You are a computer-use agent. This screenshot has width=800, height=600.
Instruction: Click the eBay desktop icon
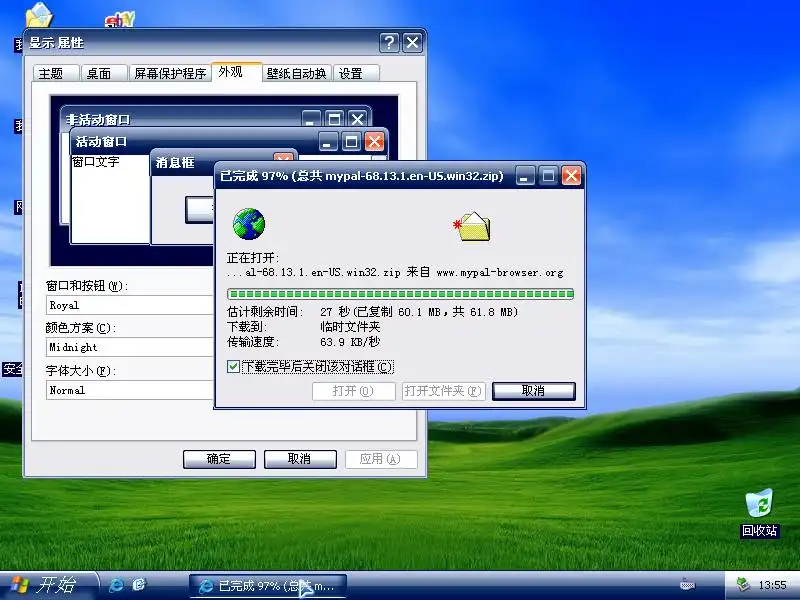coord(119,20)
